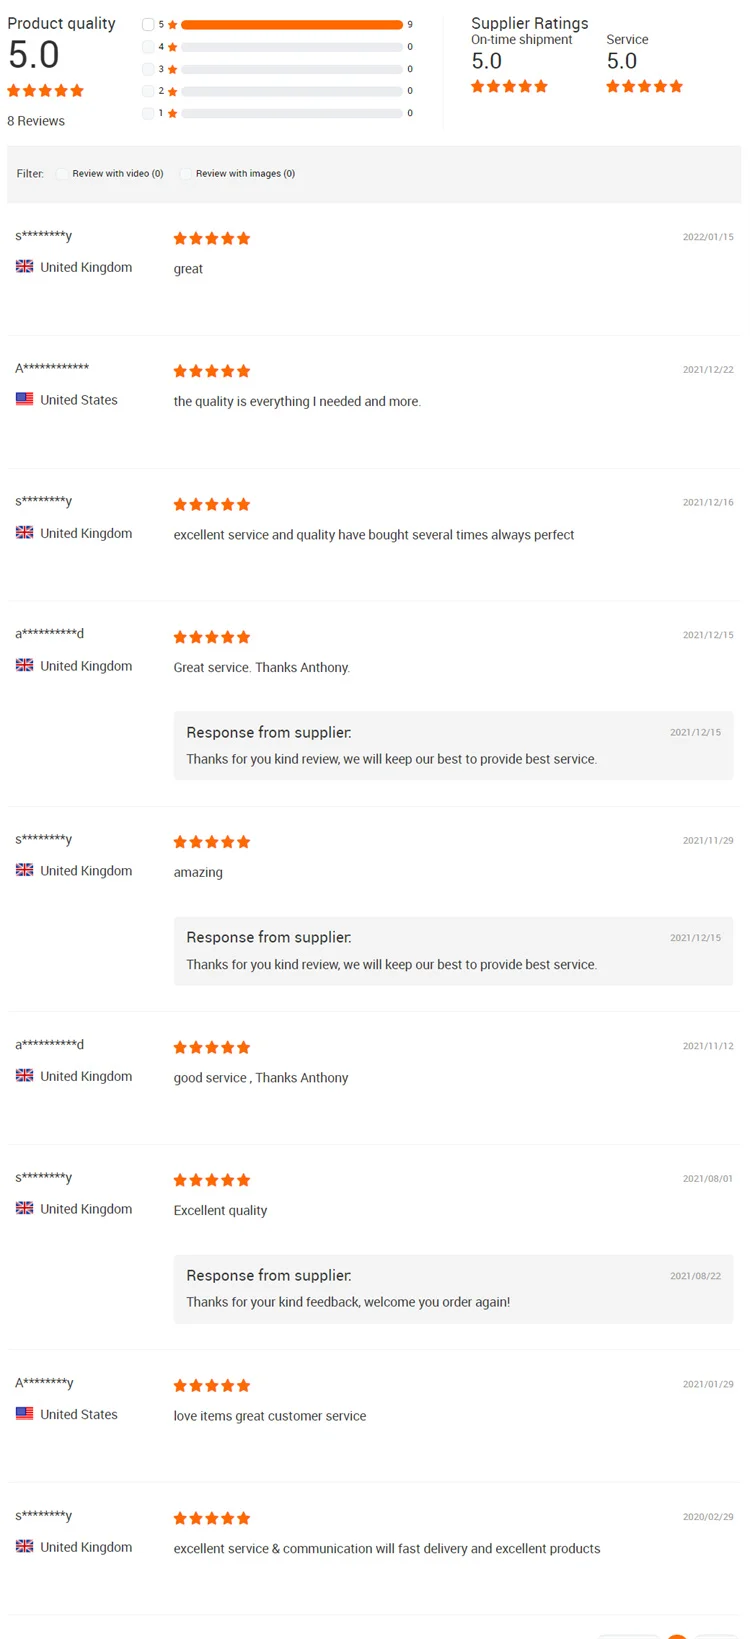Click the UK flag beside 'Great service. Thanks Anthony.' review
This screenshot has width=750, height=1639.
(25, 665)
